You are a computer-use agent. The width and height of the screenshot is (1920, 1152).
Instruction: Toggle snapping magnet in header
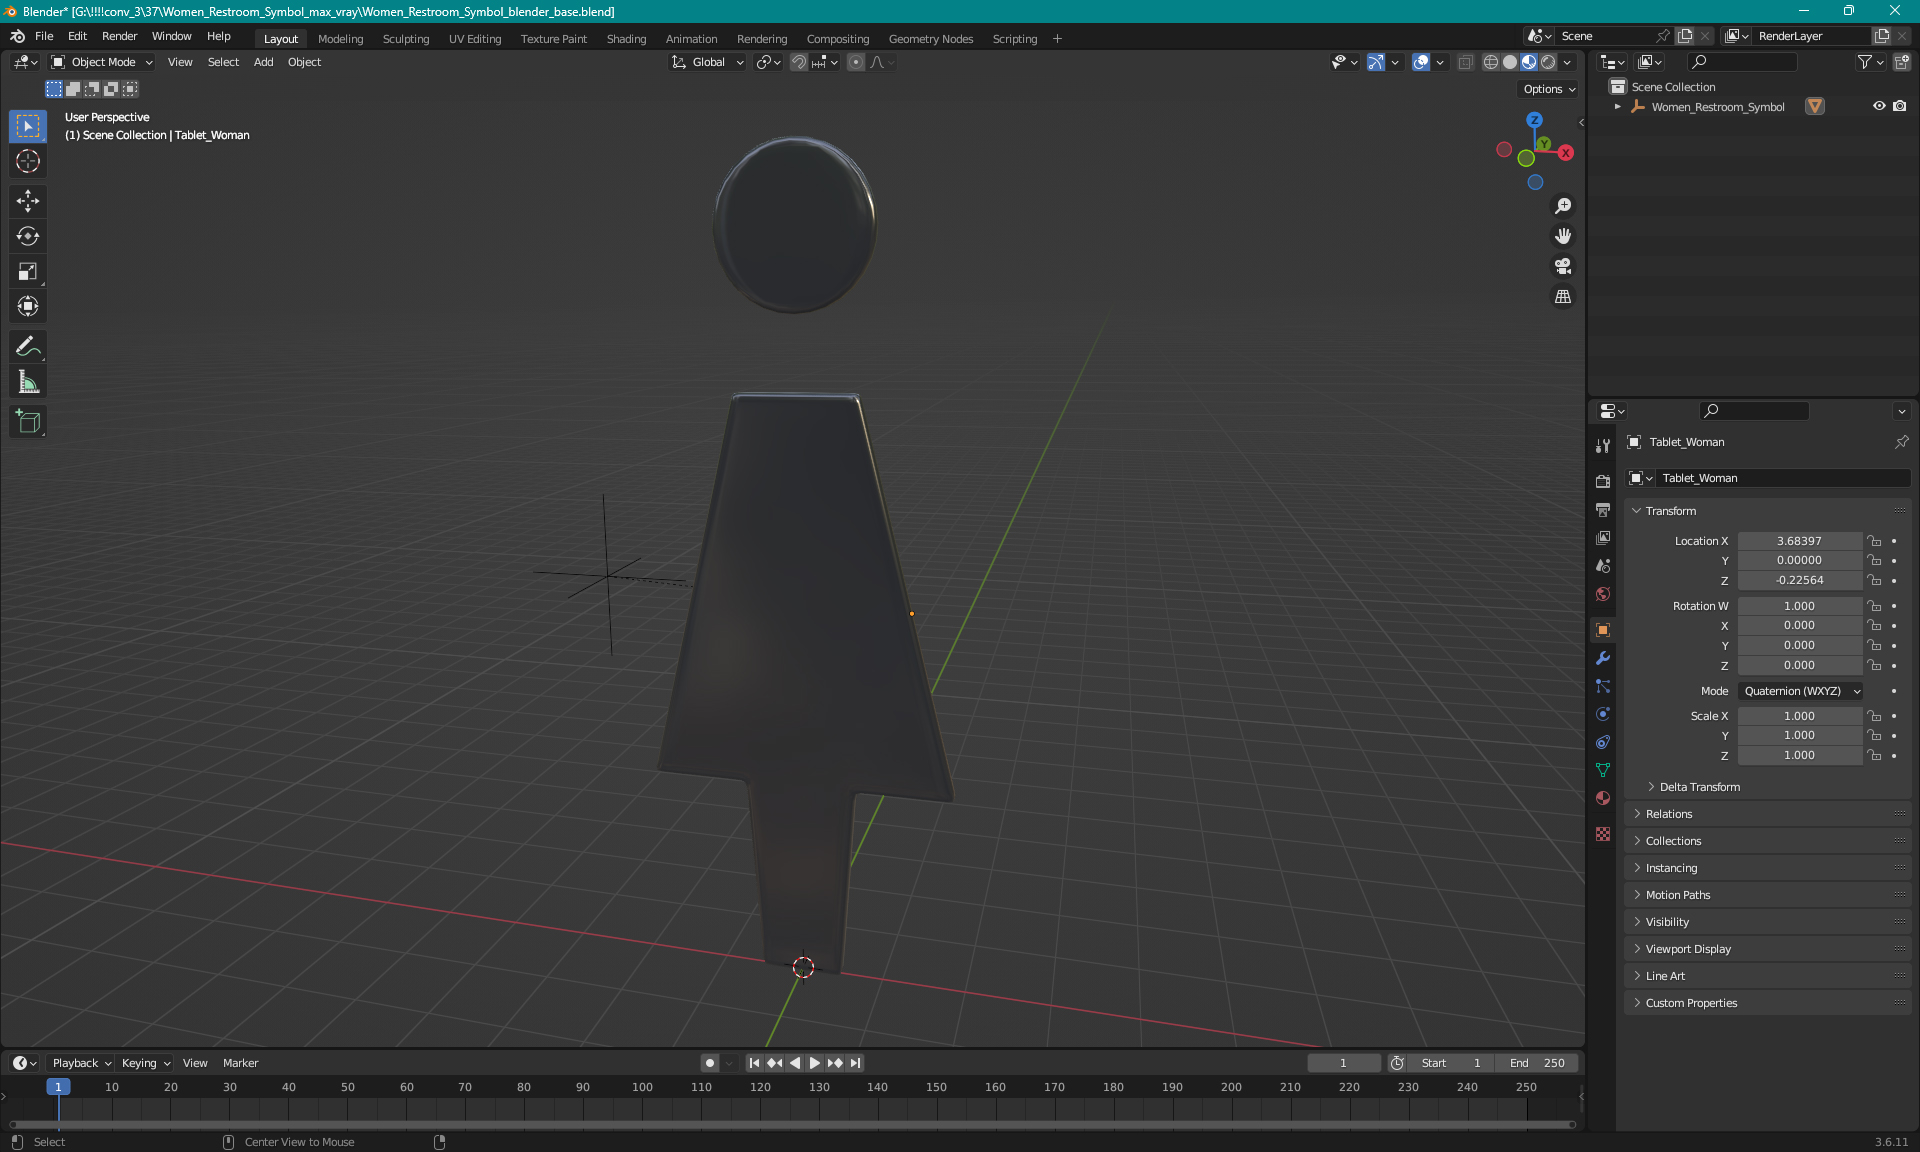[x=798, y=62]
